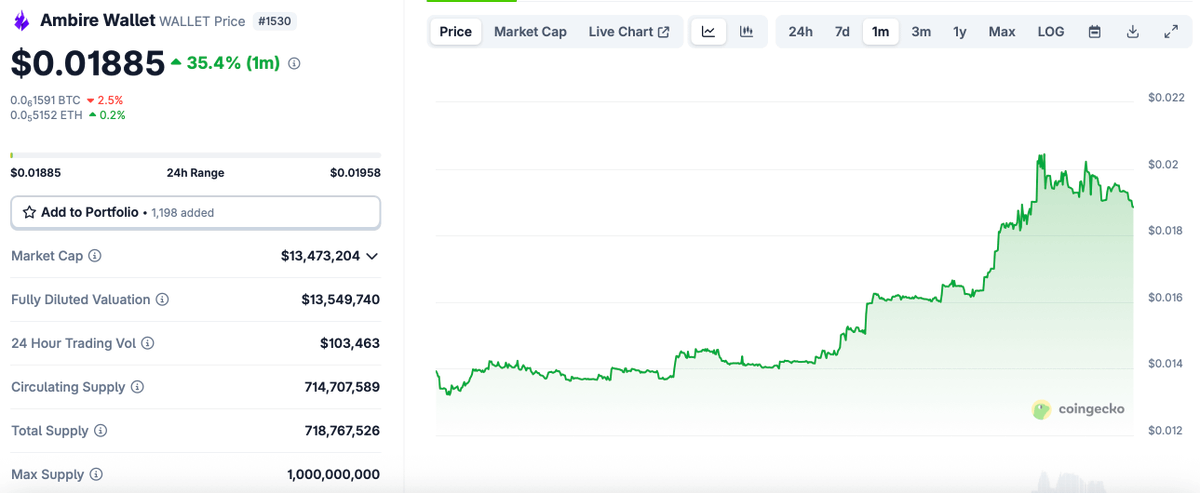Click the $0.01958 24h high value
Screen dimensions: 1200x493
355,172
